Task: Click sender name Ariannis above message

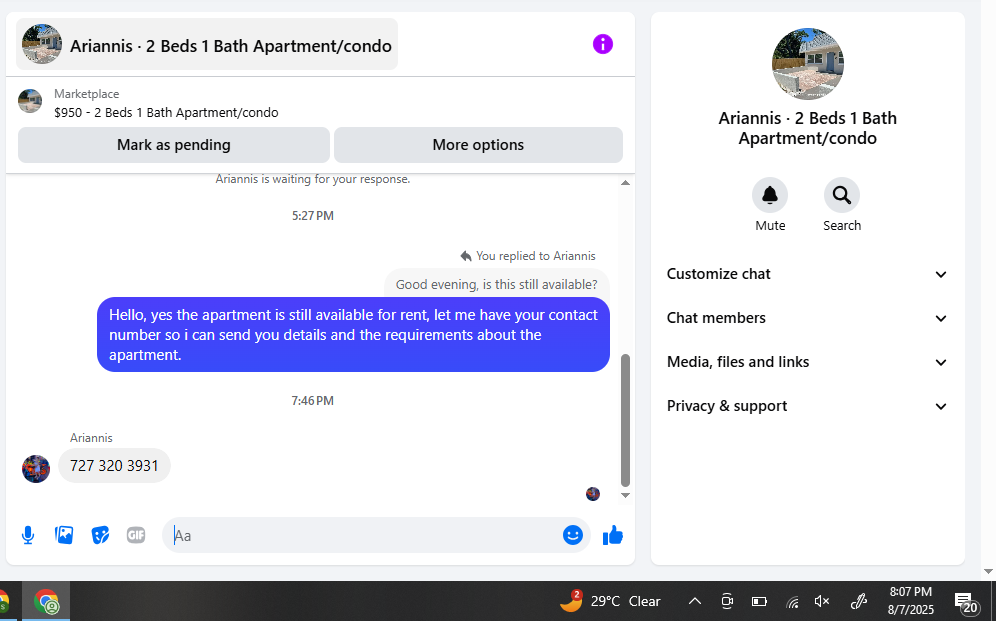Action: tap(91, 438)
